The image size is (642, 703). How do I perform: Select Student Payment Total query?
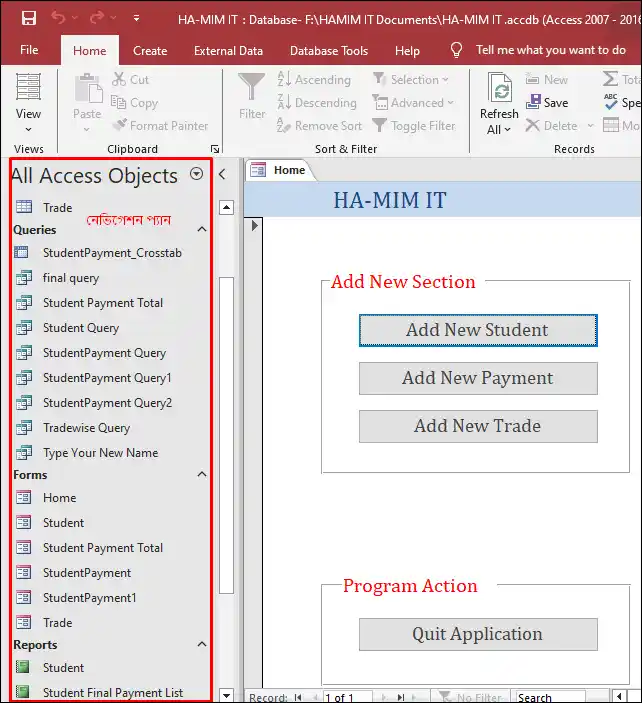click(x=103, y=303)
